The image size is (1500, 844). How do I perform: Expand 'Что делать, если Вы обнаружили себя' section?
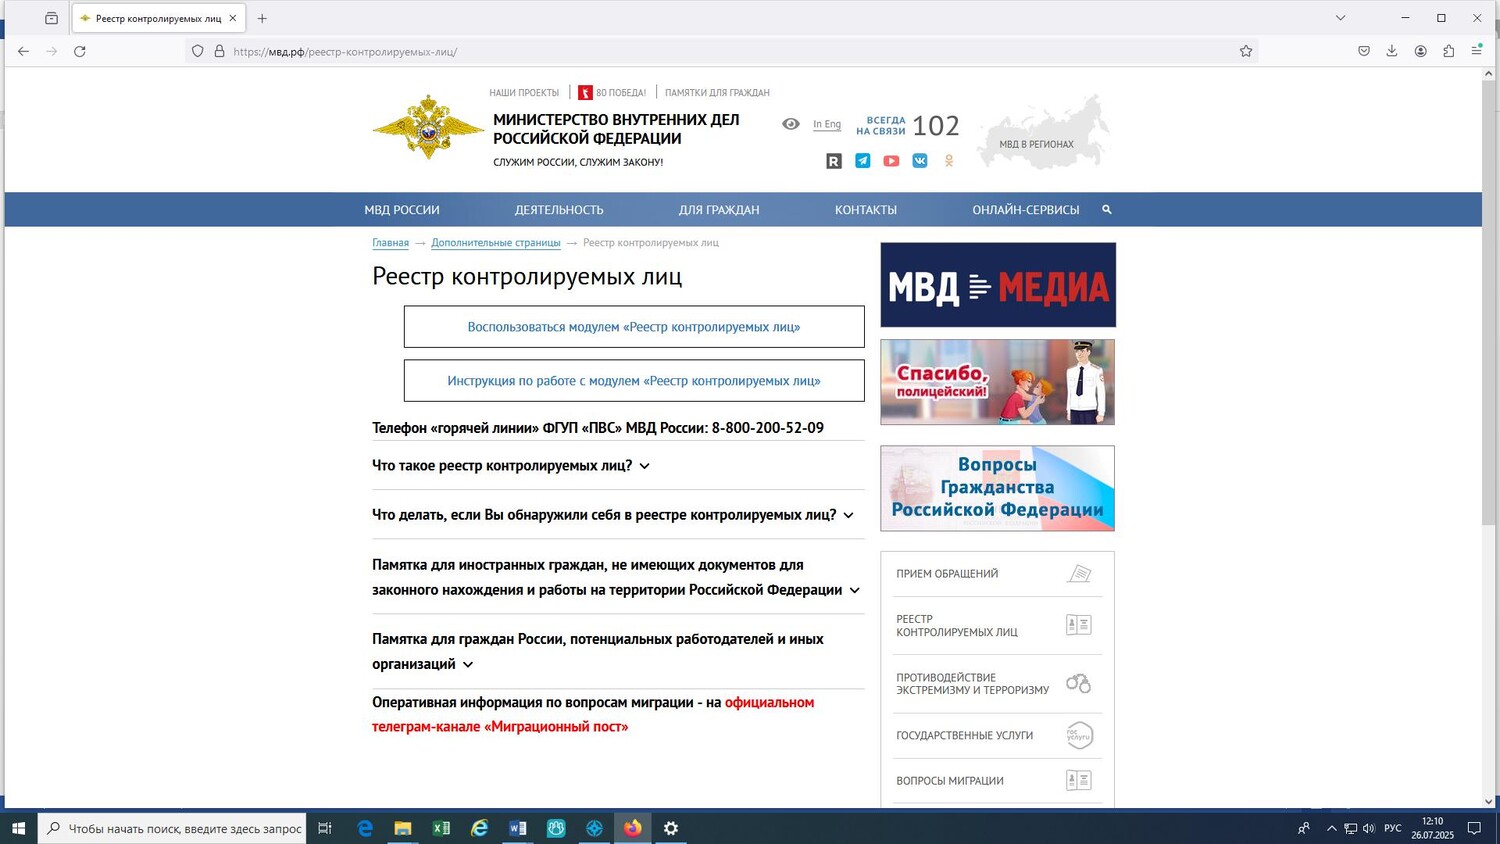tap(612, 515)
